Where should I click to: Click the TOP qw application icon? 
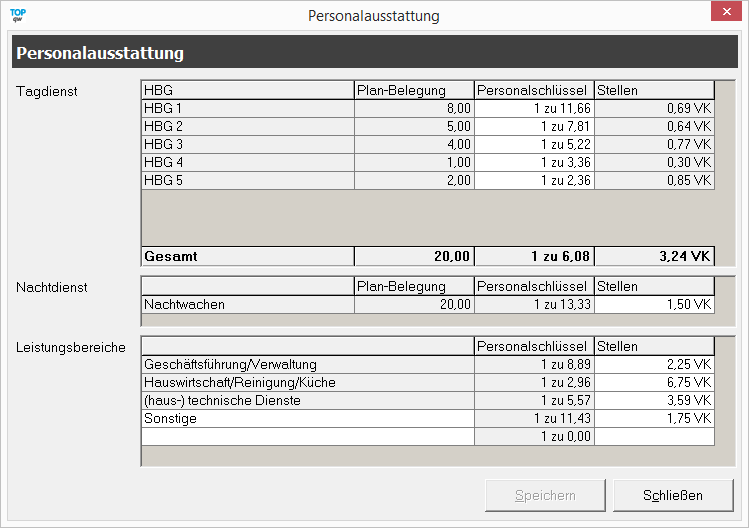pyautogui.click(x=17, y=15)
